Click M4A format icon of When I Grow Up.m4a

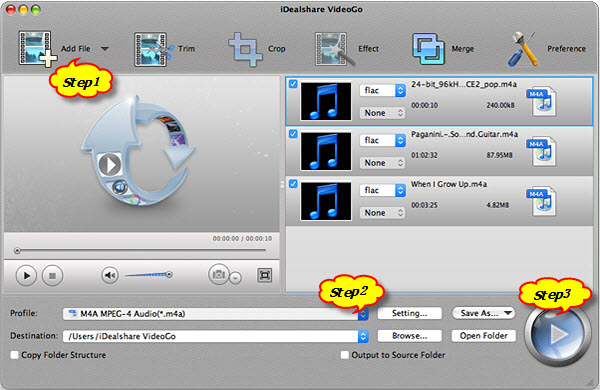(541, 201)
